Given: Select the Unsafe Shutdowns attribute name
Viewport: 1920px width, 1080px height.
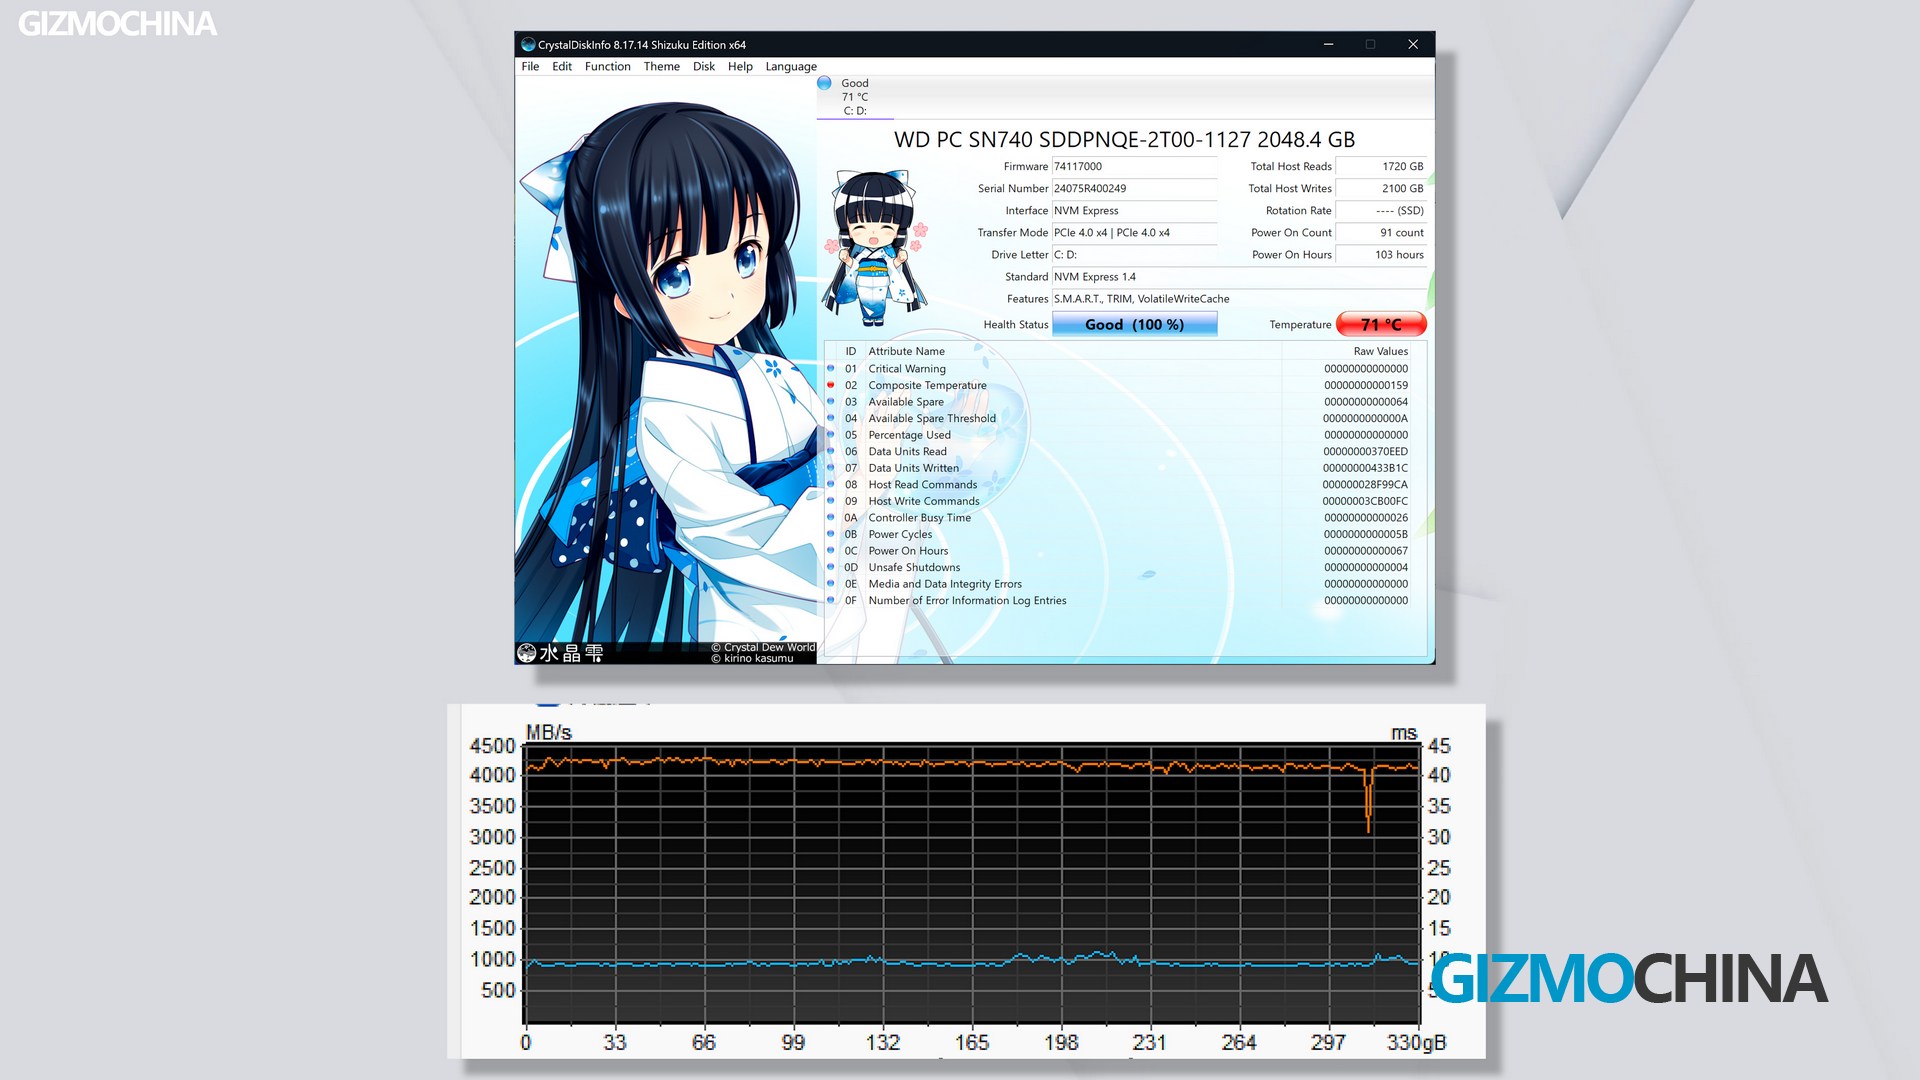Looking at the screenshot, I should coord(914,567).
